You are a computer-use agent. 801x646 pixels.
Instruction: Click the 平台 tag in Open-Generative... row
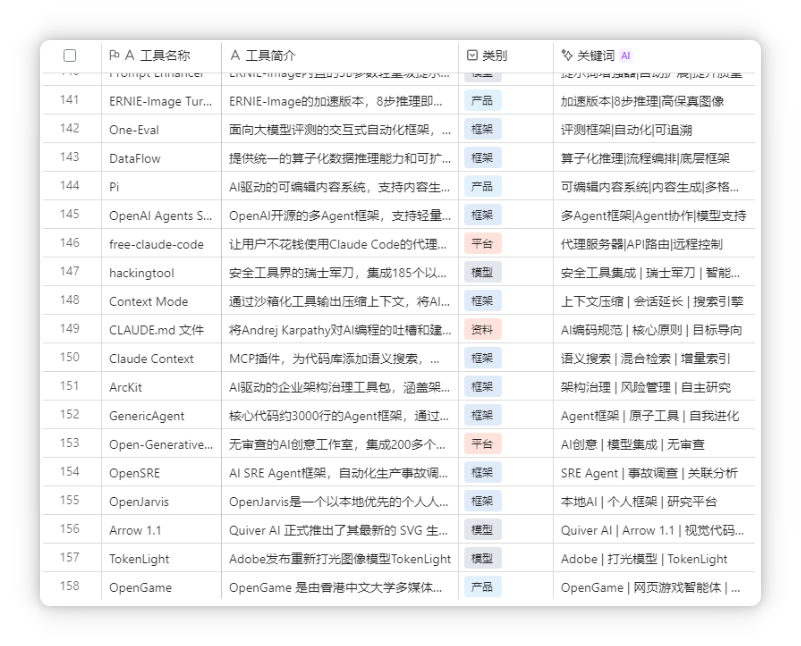pos(483,444)
